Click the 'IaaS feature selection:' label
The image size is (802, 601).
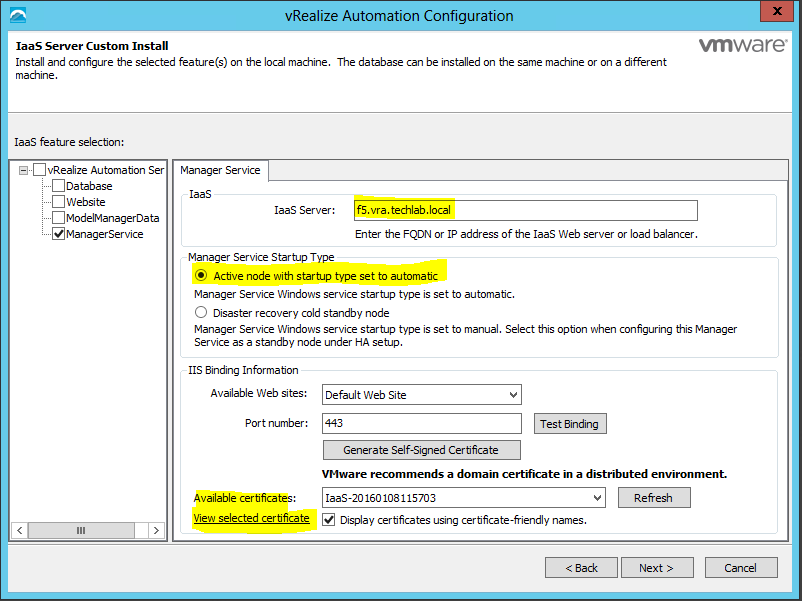[x=70, y=142]
